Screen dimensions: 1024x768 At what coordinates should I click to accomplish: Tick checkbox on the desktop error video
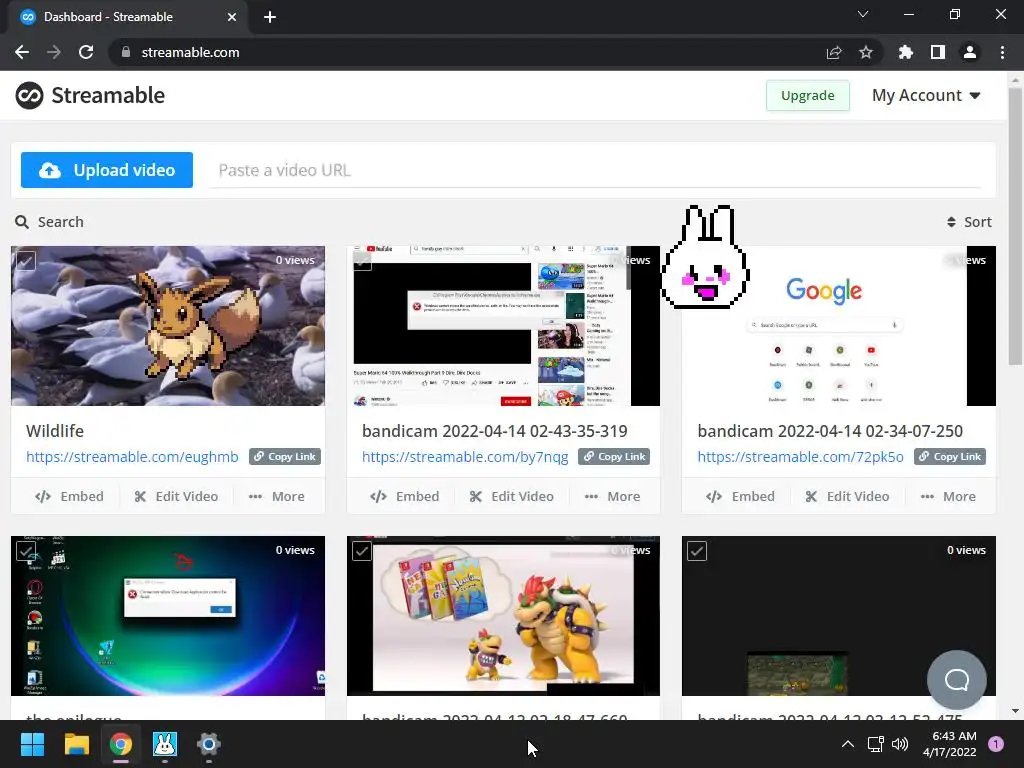26,551
